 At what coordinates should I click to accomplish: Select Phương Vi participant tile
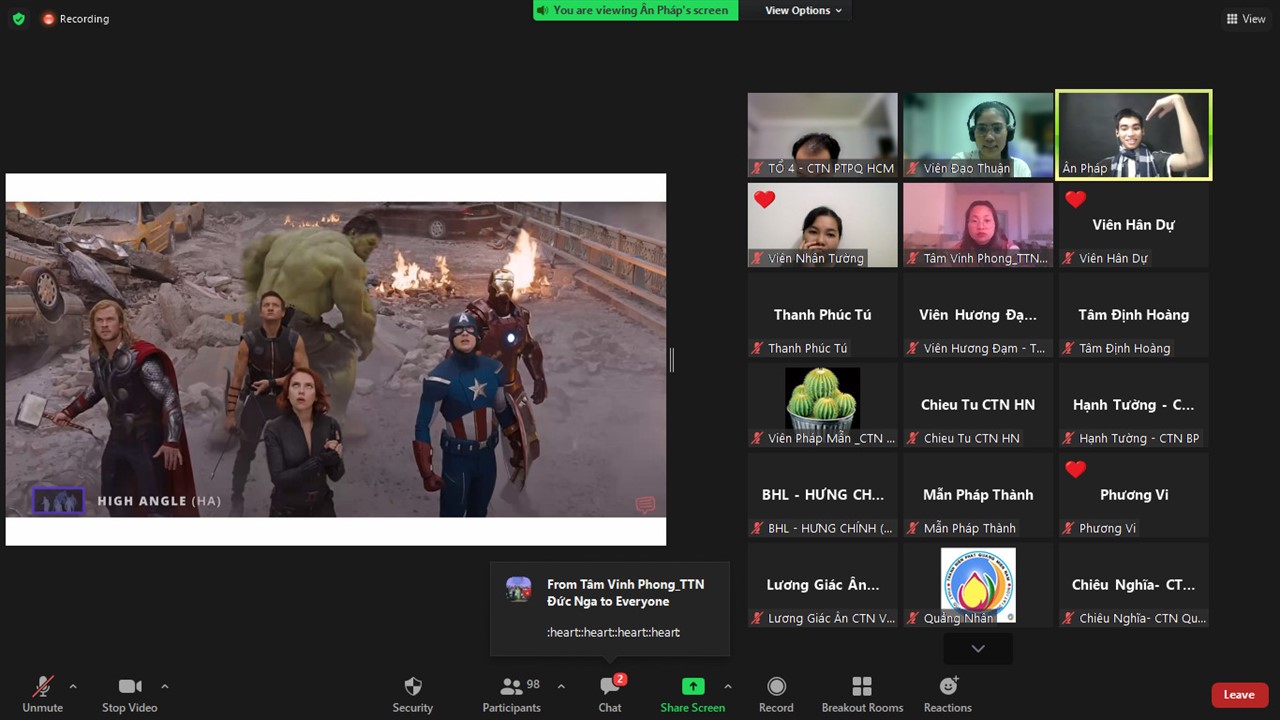(x=1134, y=495)
